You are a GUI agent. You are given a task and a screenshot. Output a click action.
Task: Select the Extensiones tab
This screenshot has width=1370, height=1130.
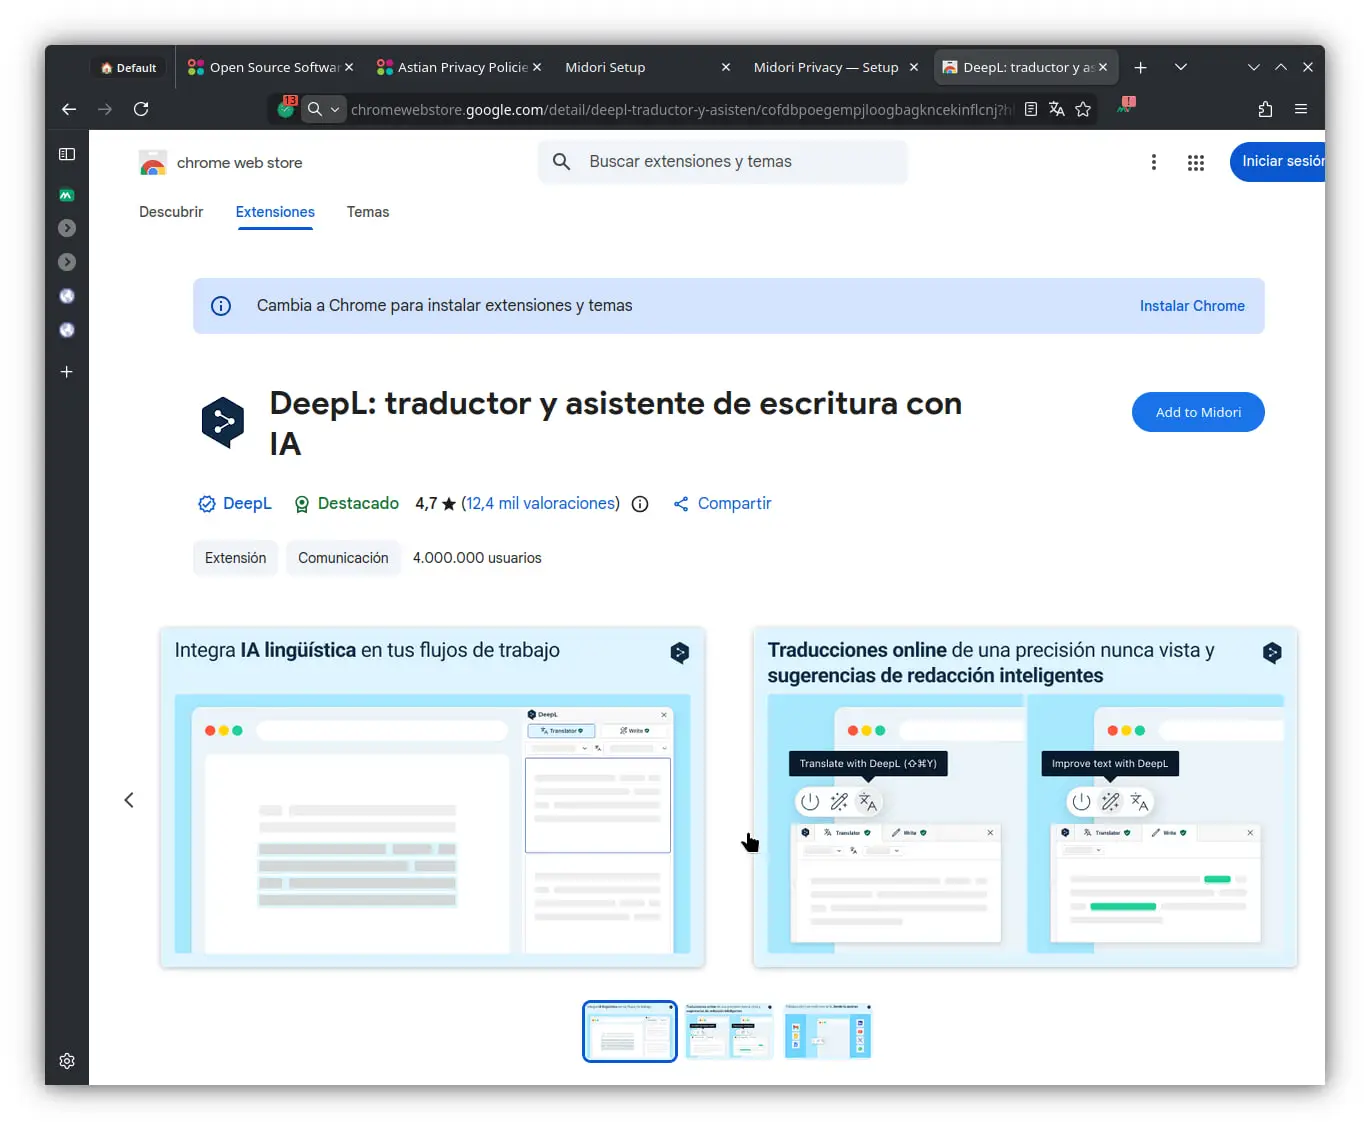click(x=275, y=212)
